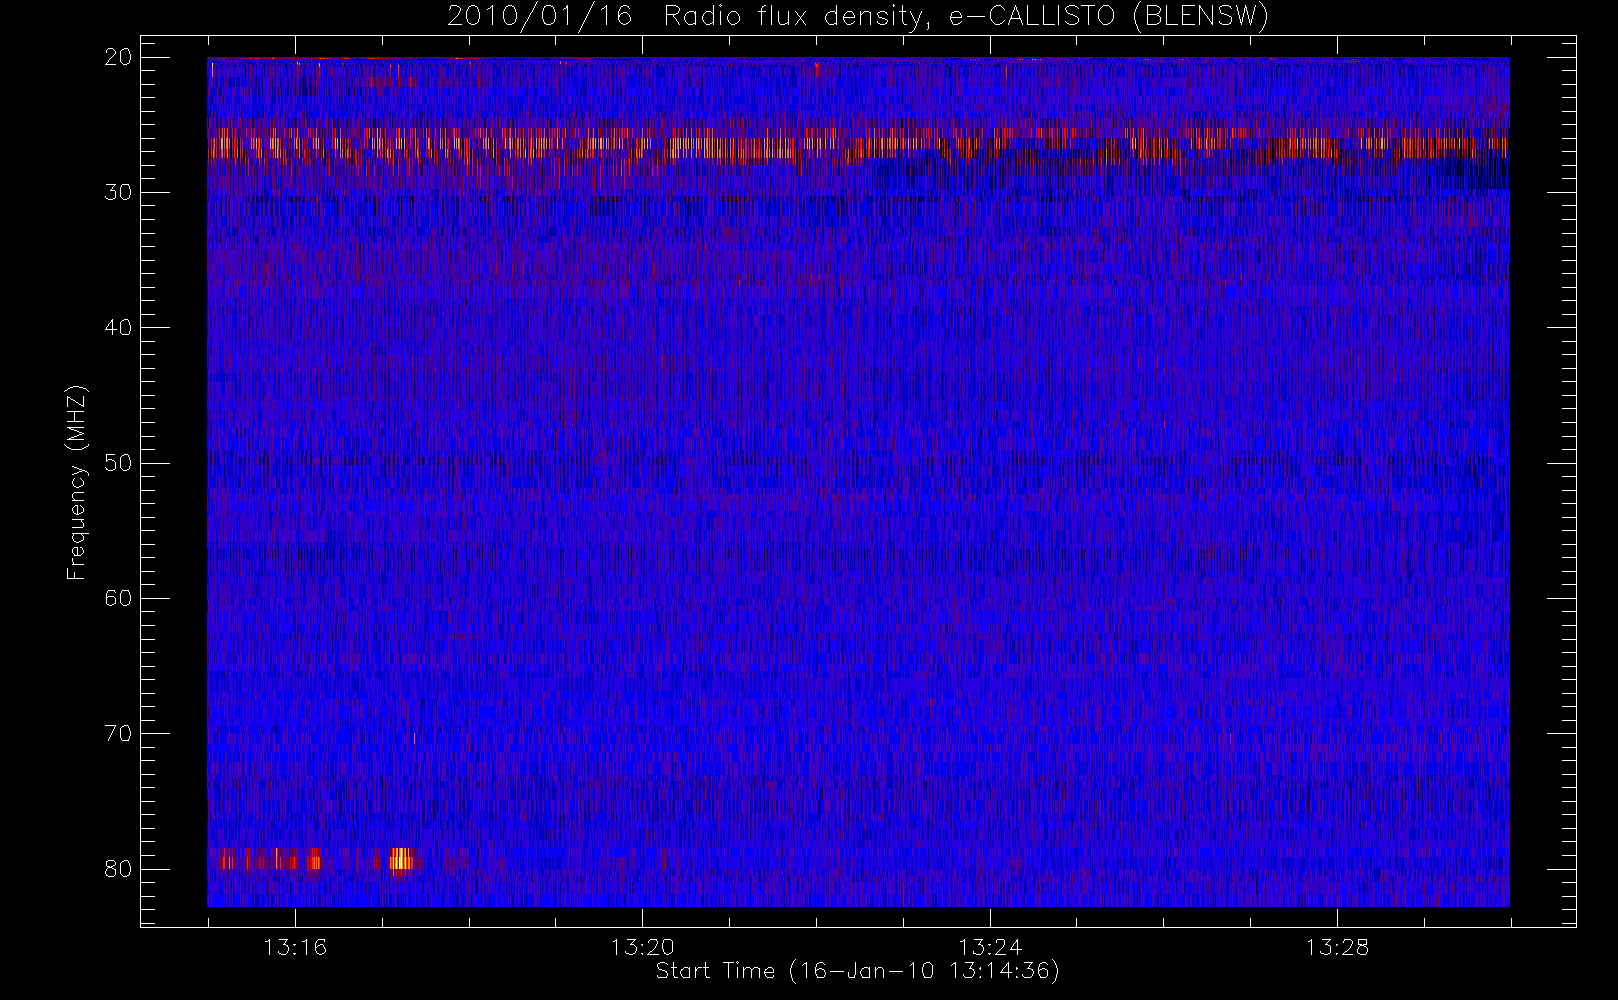Click the frequency tick label '50'
The image size is (1618, 1000).
coord(118,462)
